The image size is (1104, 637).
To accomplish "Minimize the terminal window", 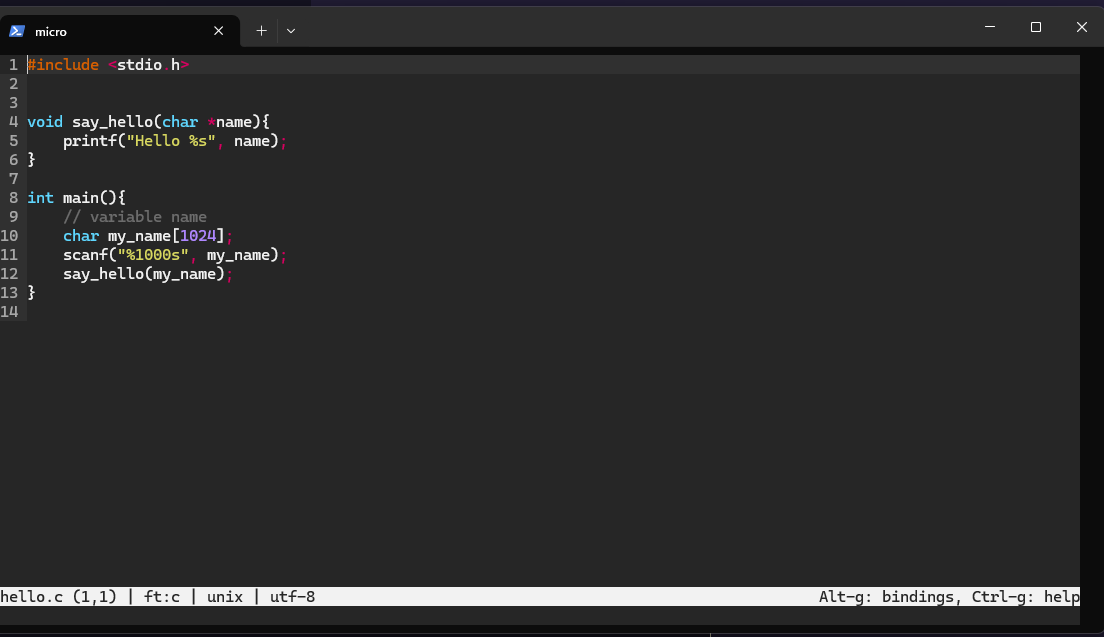I will [x=990, y=27].
